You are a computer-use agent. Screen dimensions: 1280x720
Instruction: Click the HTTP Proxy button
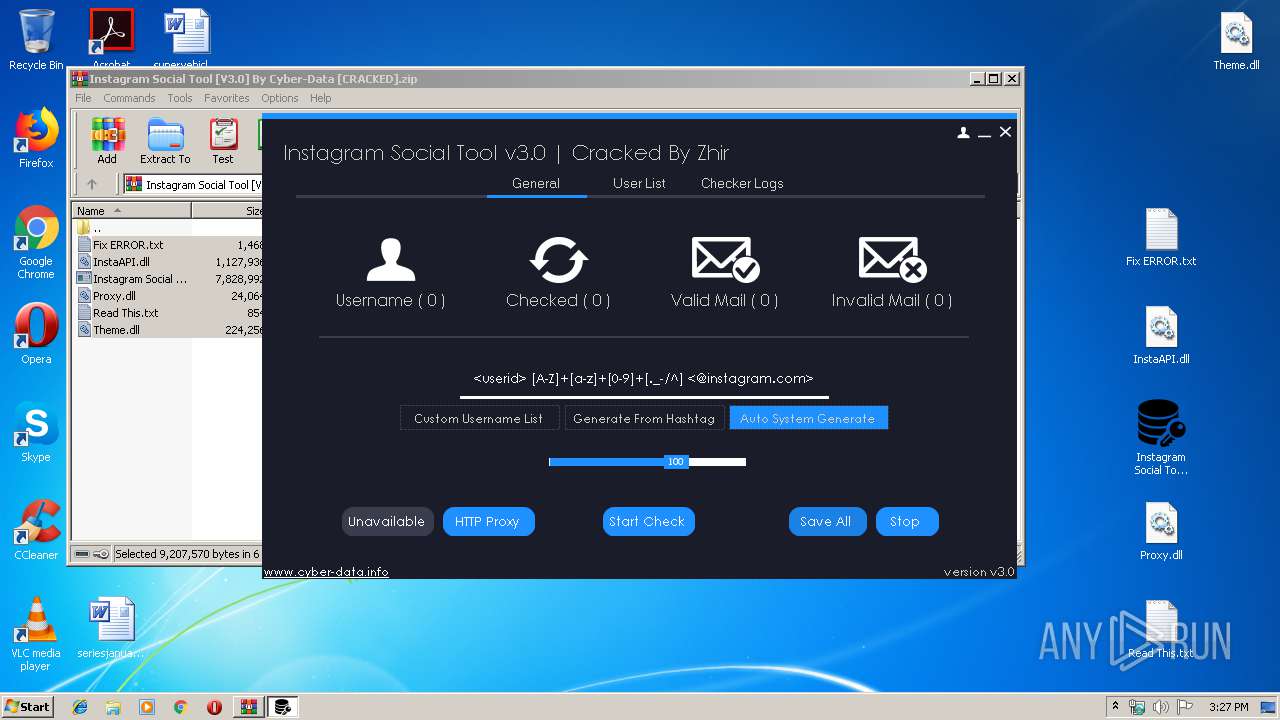(x=488, y=521)
